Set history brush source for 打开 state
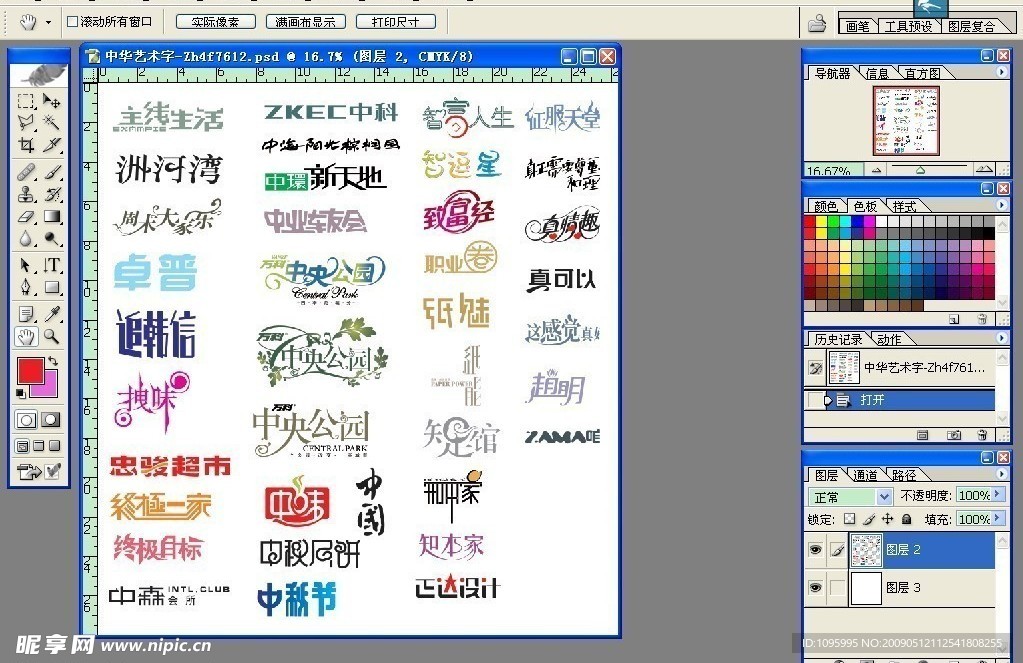Image resolution: width=1023 pixels, height=663 pixels. 815,399
